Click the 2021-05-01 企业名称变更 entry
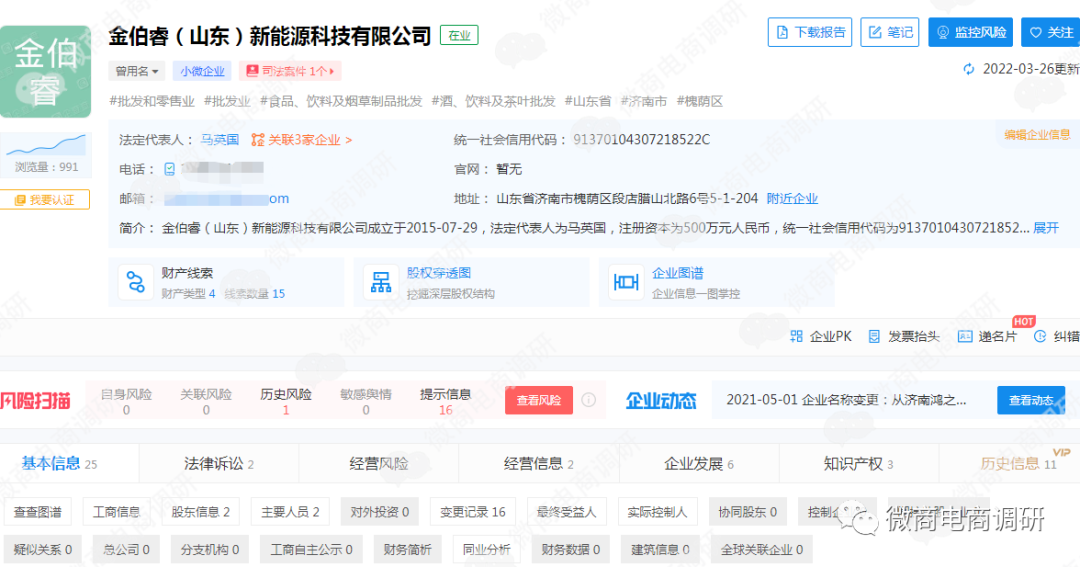This screenshot has height=567, width=1080. tap(846, 400)
